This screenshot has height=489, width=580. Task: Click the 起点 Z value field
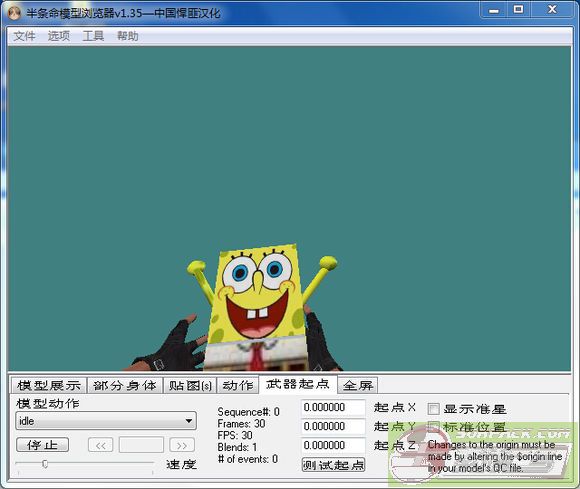tap(333, 445)
